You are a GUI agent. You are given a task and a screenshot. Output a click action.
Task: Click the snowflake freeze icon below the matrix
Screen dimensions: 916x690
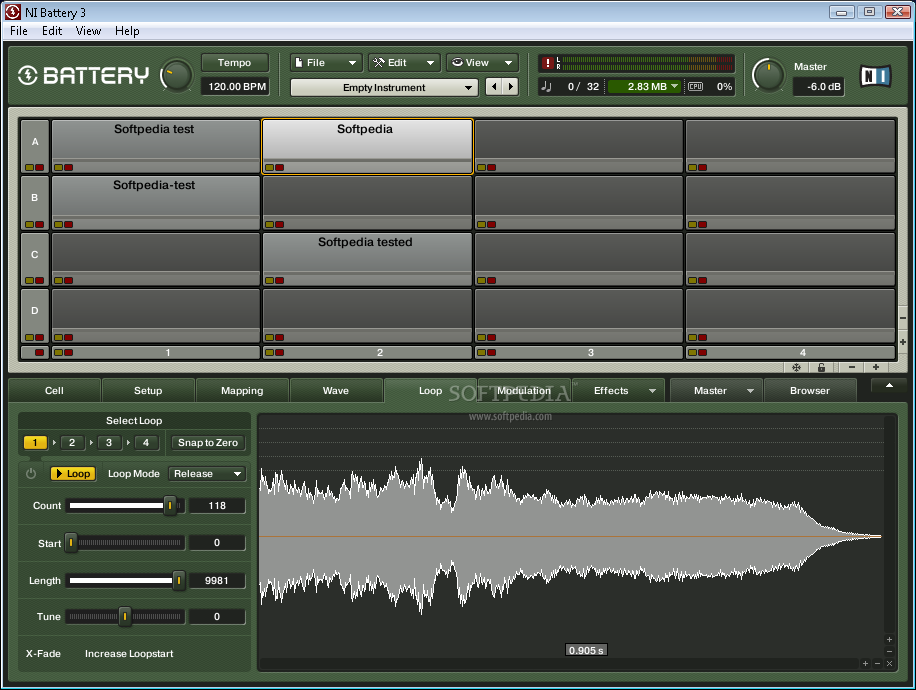tap(796, 367)
